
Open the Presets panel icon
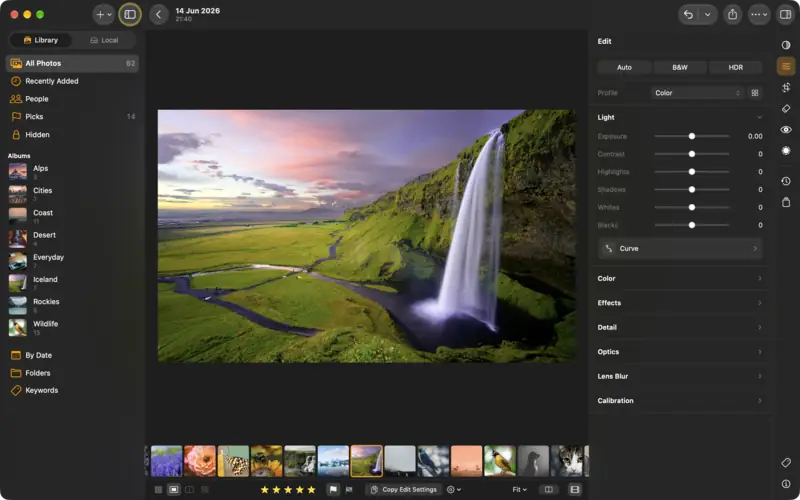786,45
